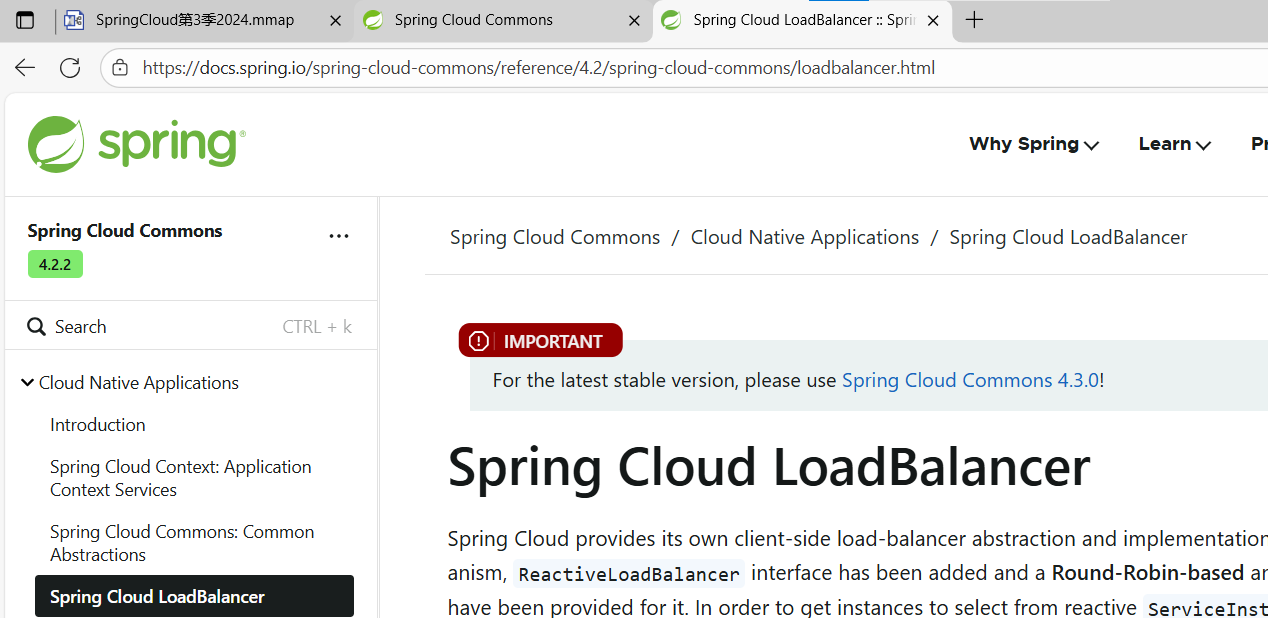Click the Spring Cloud Commons sidebar title
Viewport: 1268px width, 618px height.
coord(125,231)
